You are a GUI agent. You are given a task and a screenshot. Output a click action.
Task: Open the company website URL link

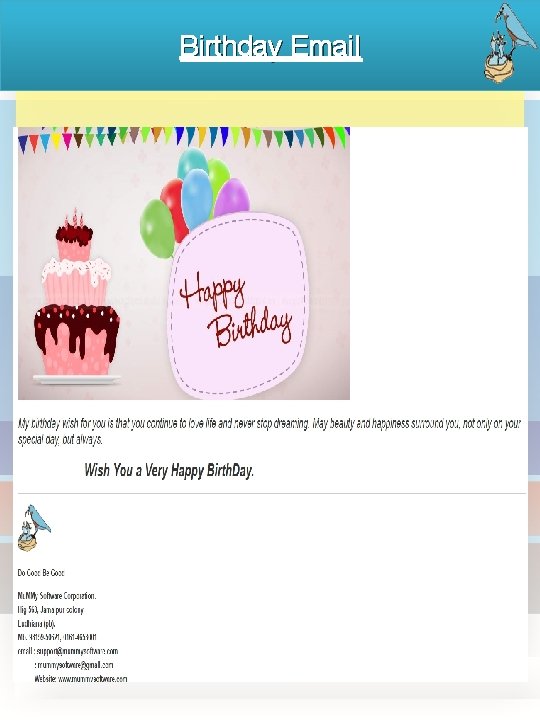click(x=92, y=678)
